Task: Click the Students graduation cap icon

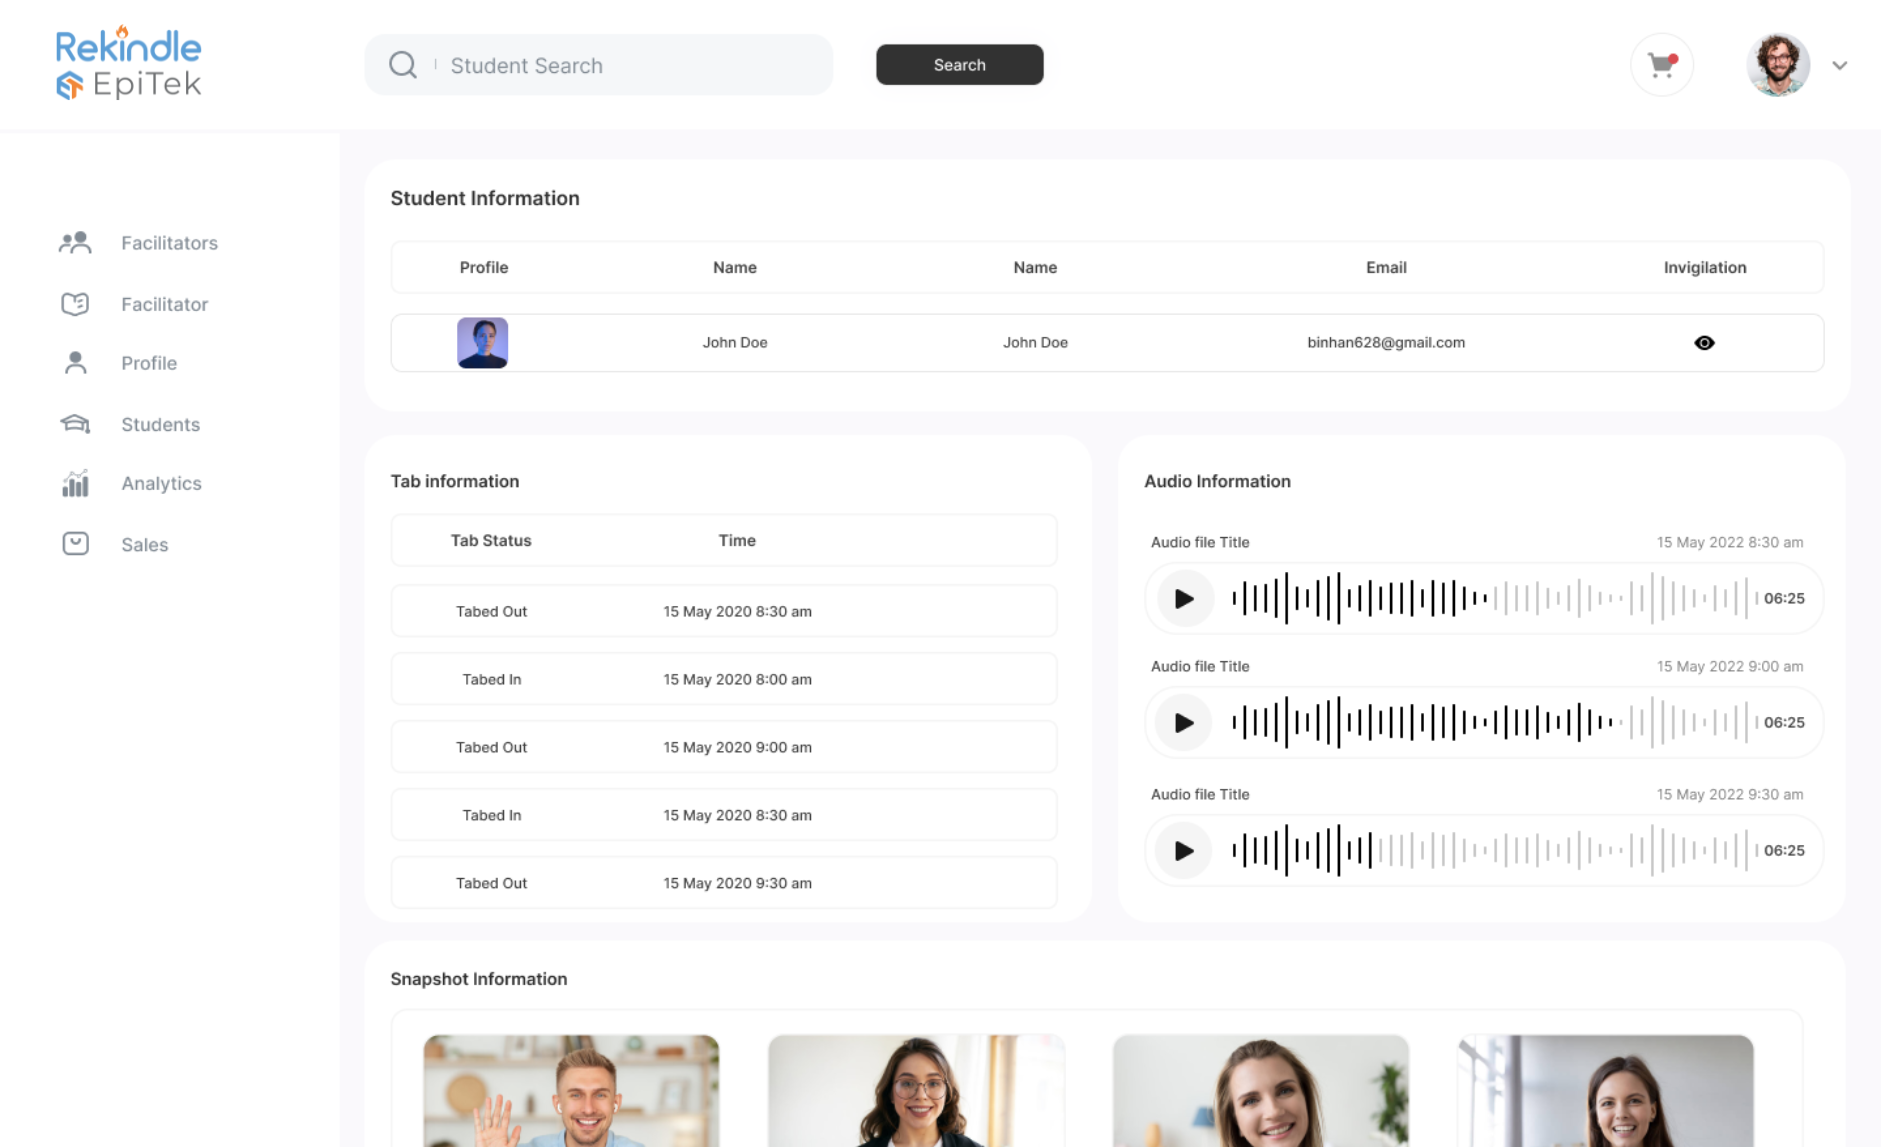Action: click(x=75, y=424)
